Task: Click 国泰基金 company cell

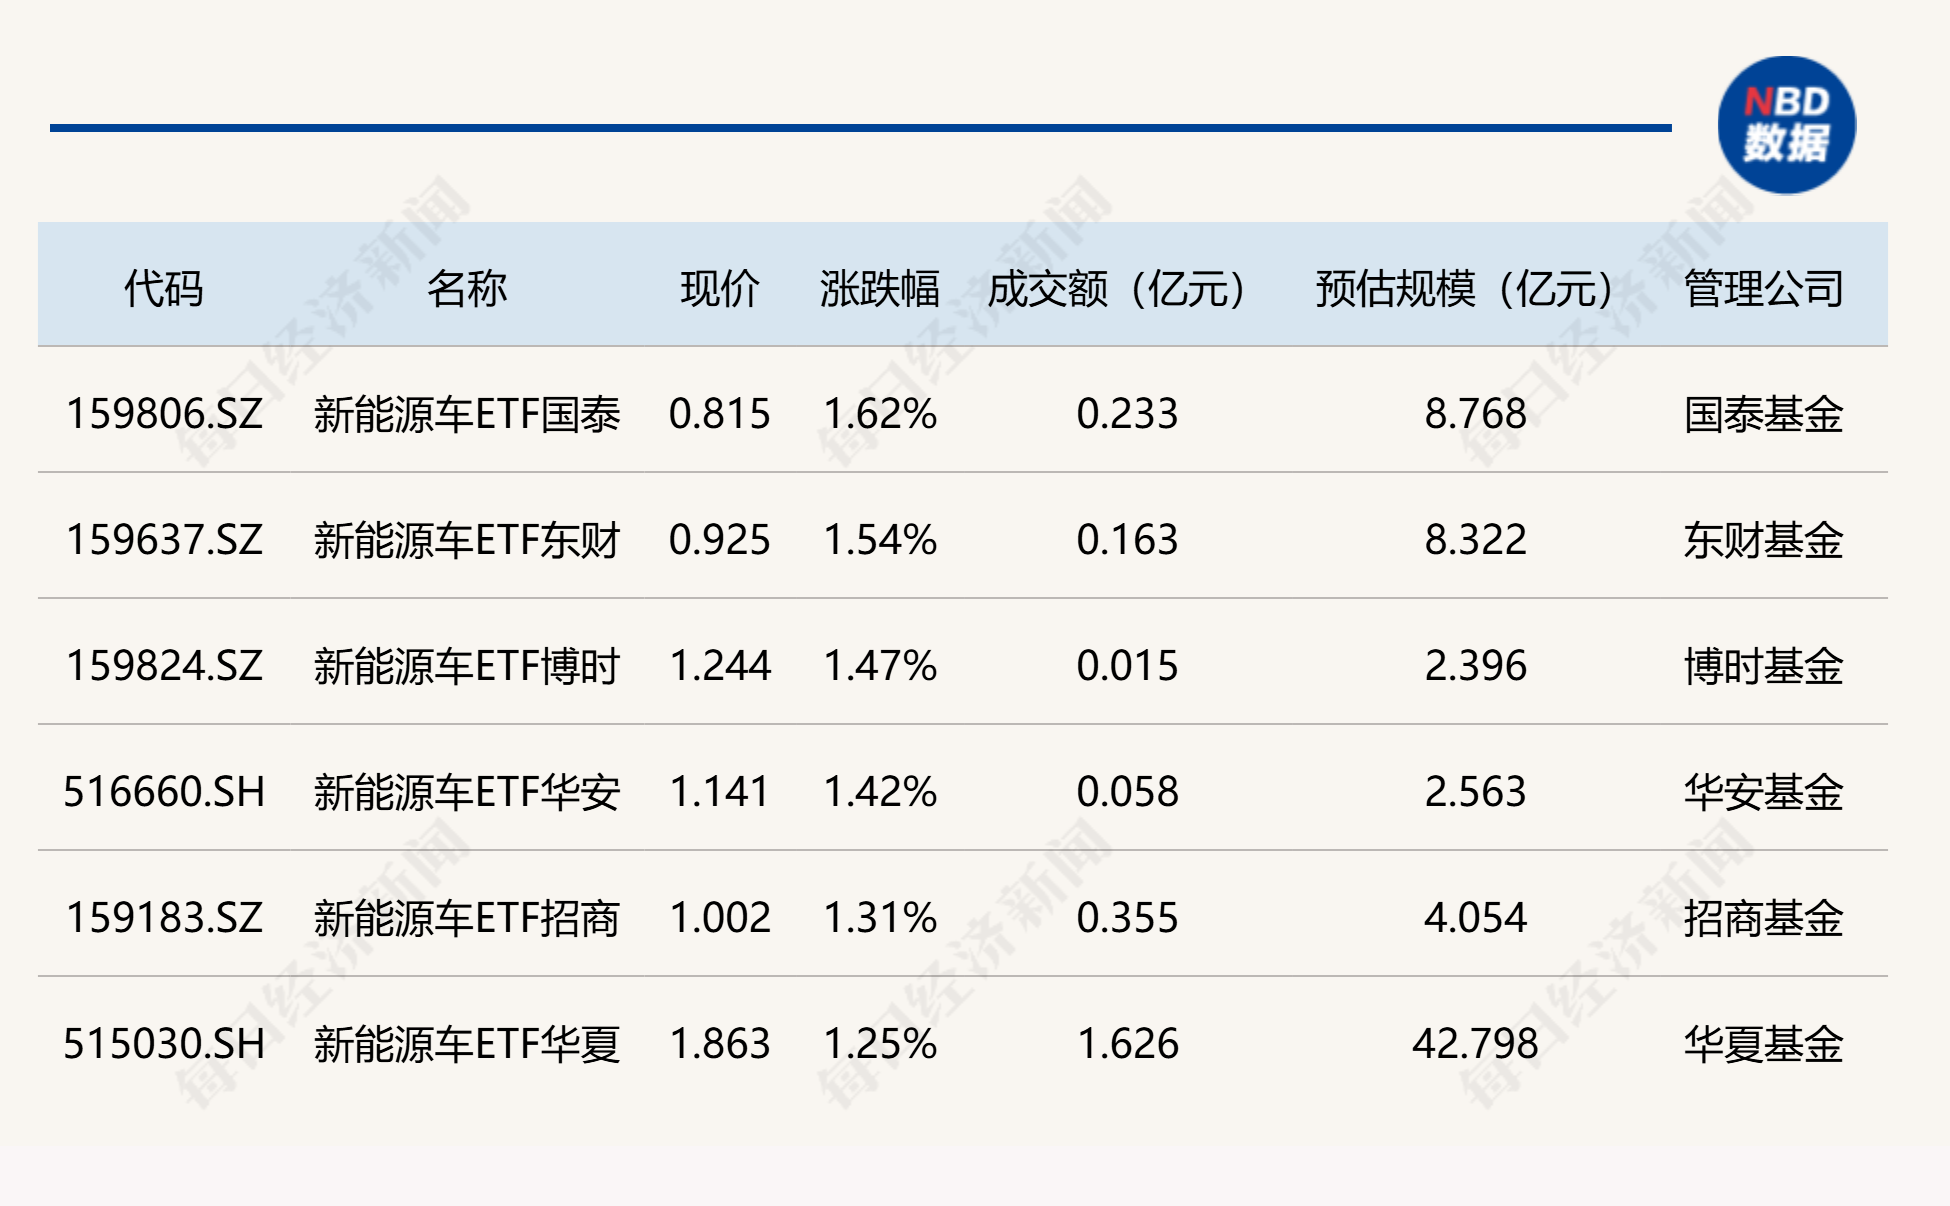Action: click(x=1763, y=414)
